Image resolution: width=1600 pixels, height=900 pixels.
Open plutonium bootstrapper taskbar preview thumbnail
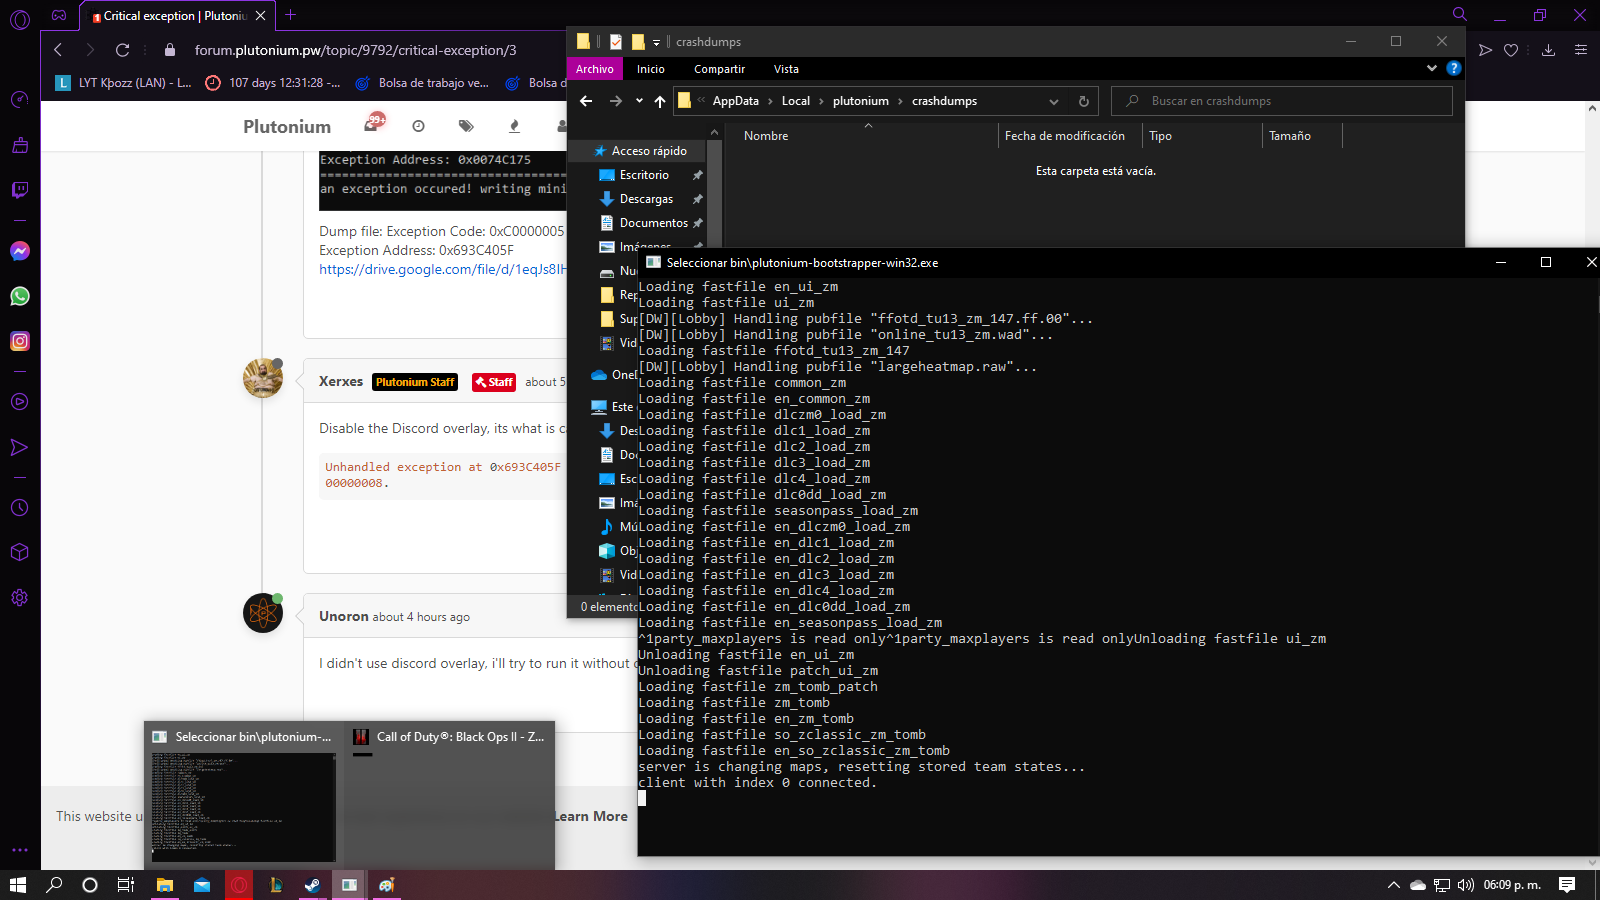click(x=243, y=795)
